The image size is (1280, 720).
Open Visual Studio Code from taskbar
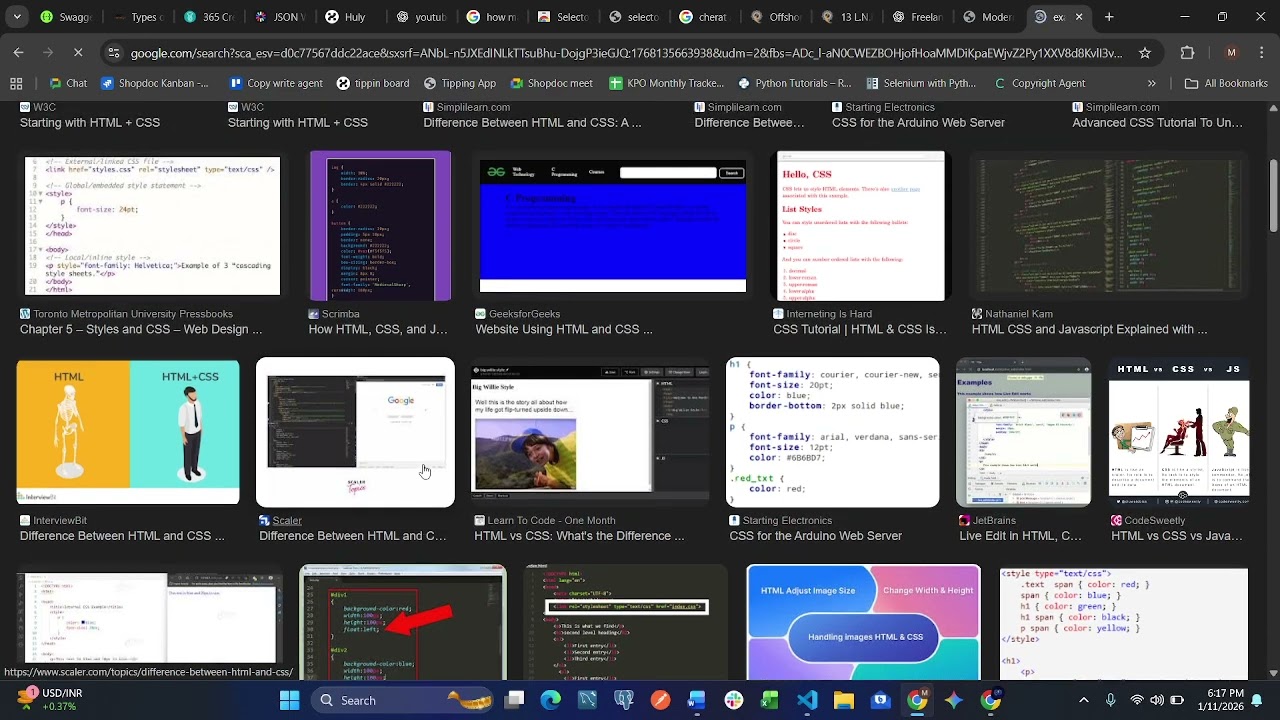[807, 700]
